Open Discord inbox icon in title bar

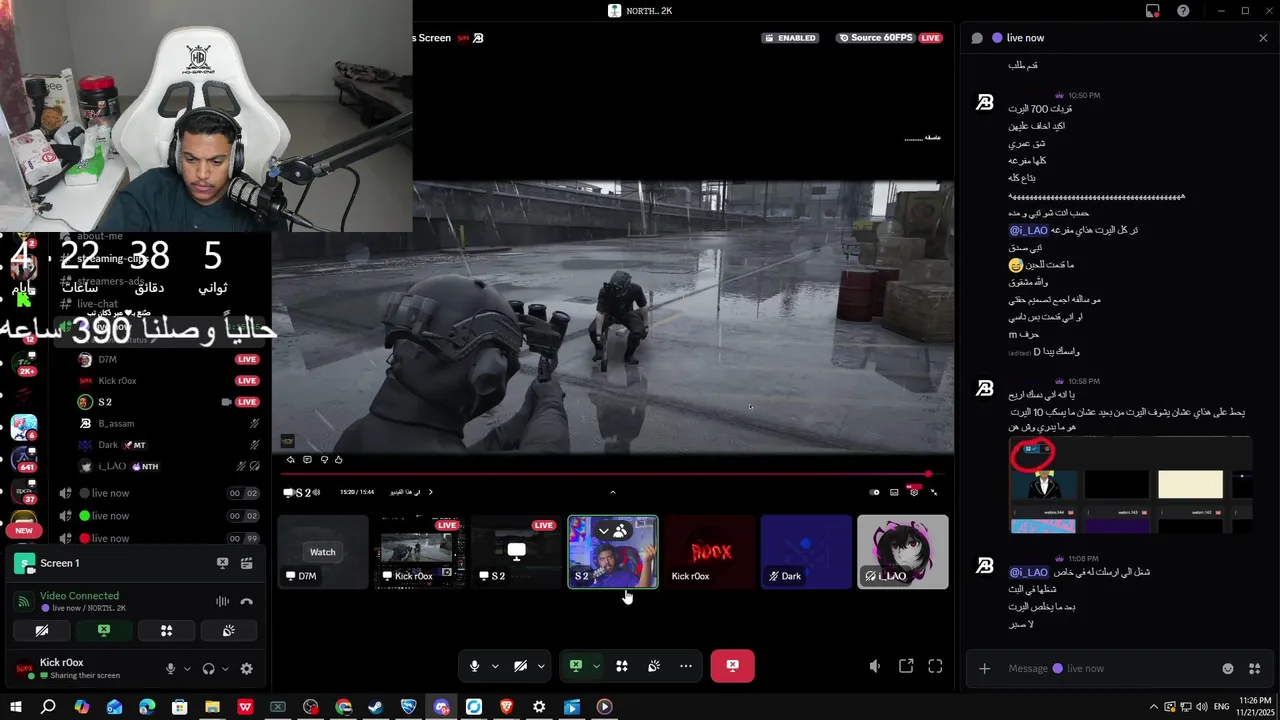[1153, 11]
